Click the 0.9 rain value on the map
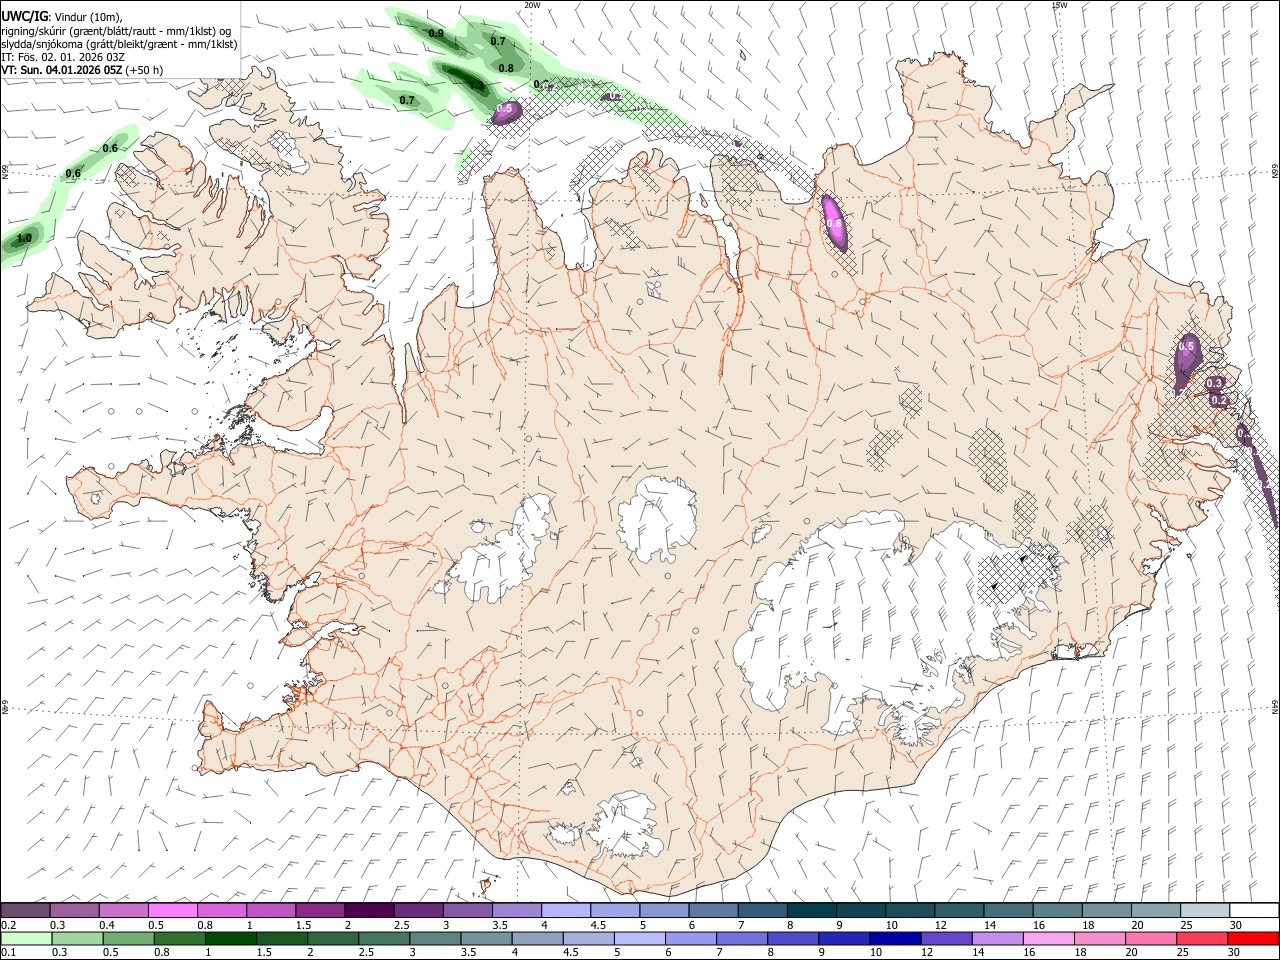Viewport: 1280px width, 960px height. click(x=436, y=34)
